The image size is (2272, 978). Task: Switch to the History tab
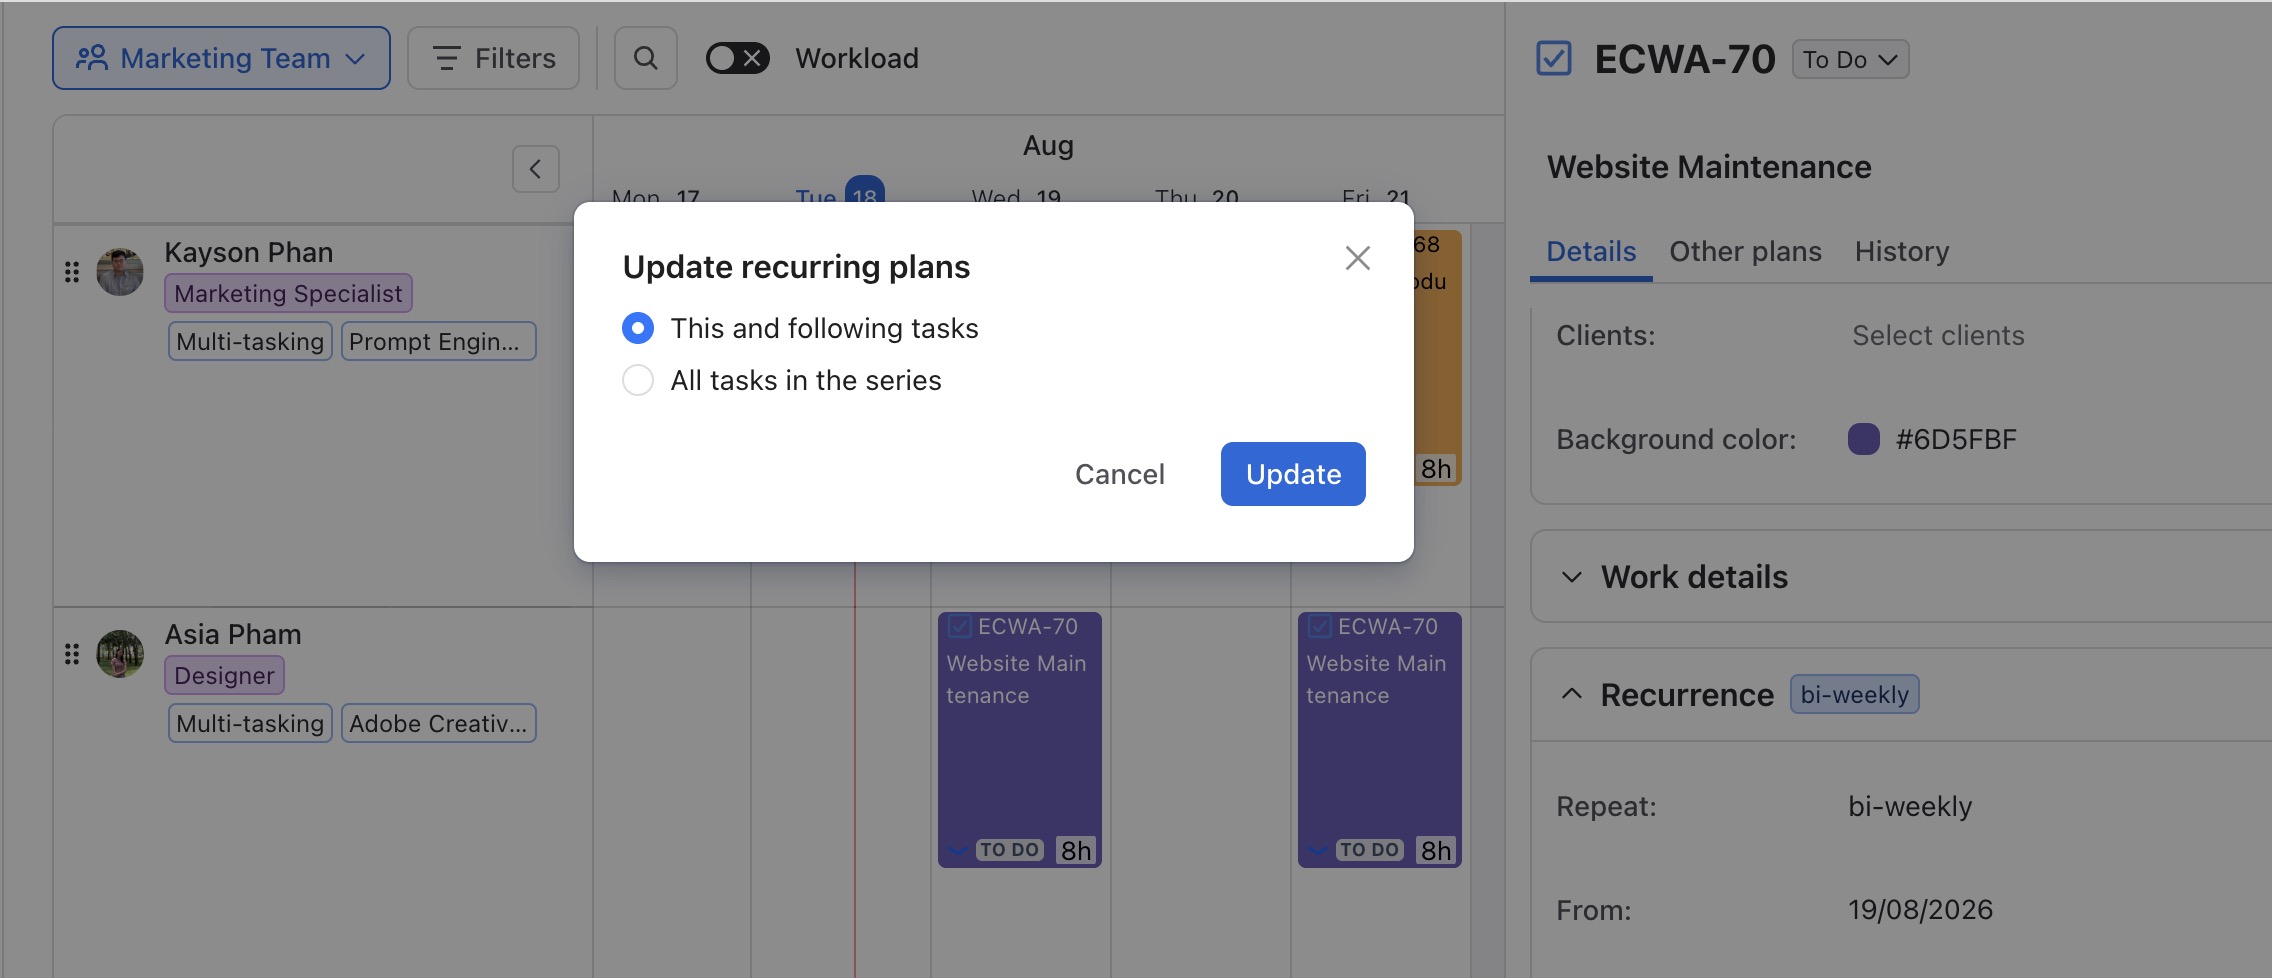pyautogui.click(x=1902, y=251)
